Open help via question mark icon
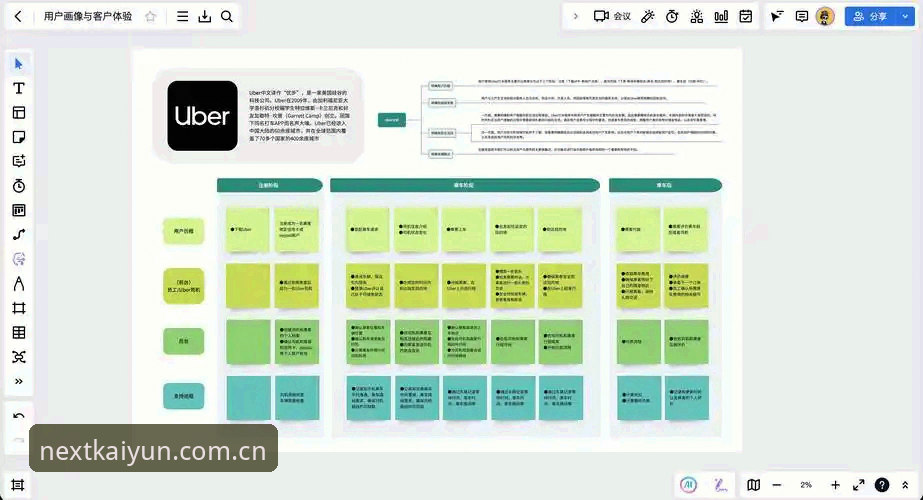 [x=882, y=485]
